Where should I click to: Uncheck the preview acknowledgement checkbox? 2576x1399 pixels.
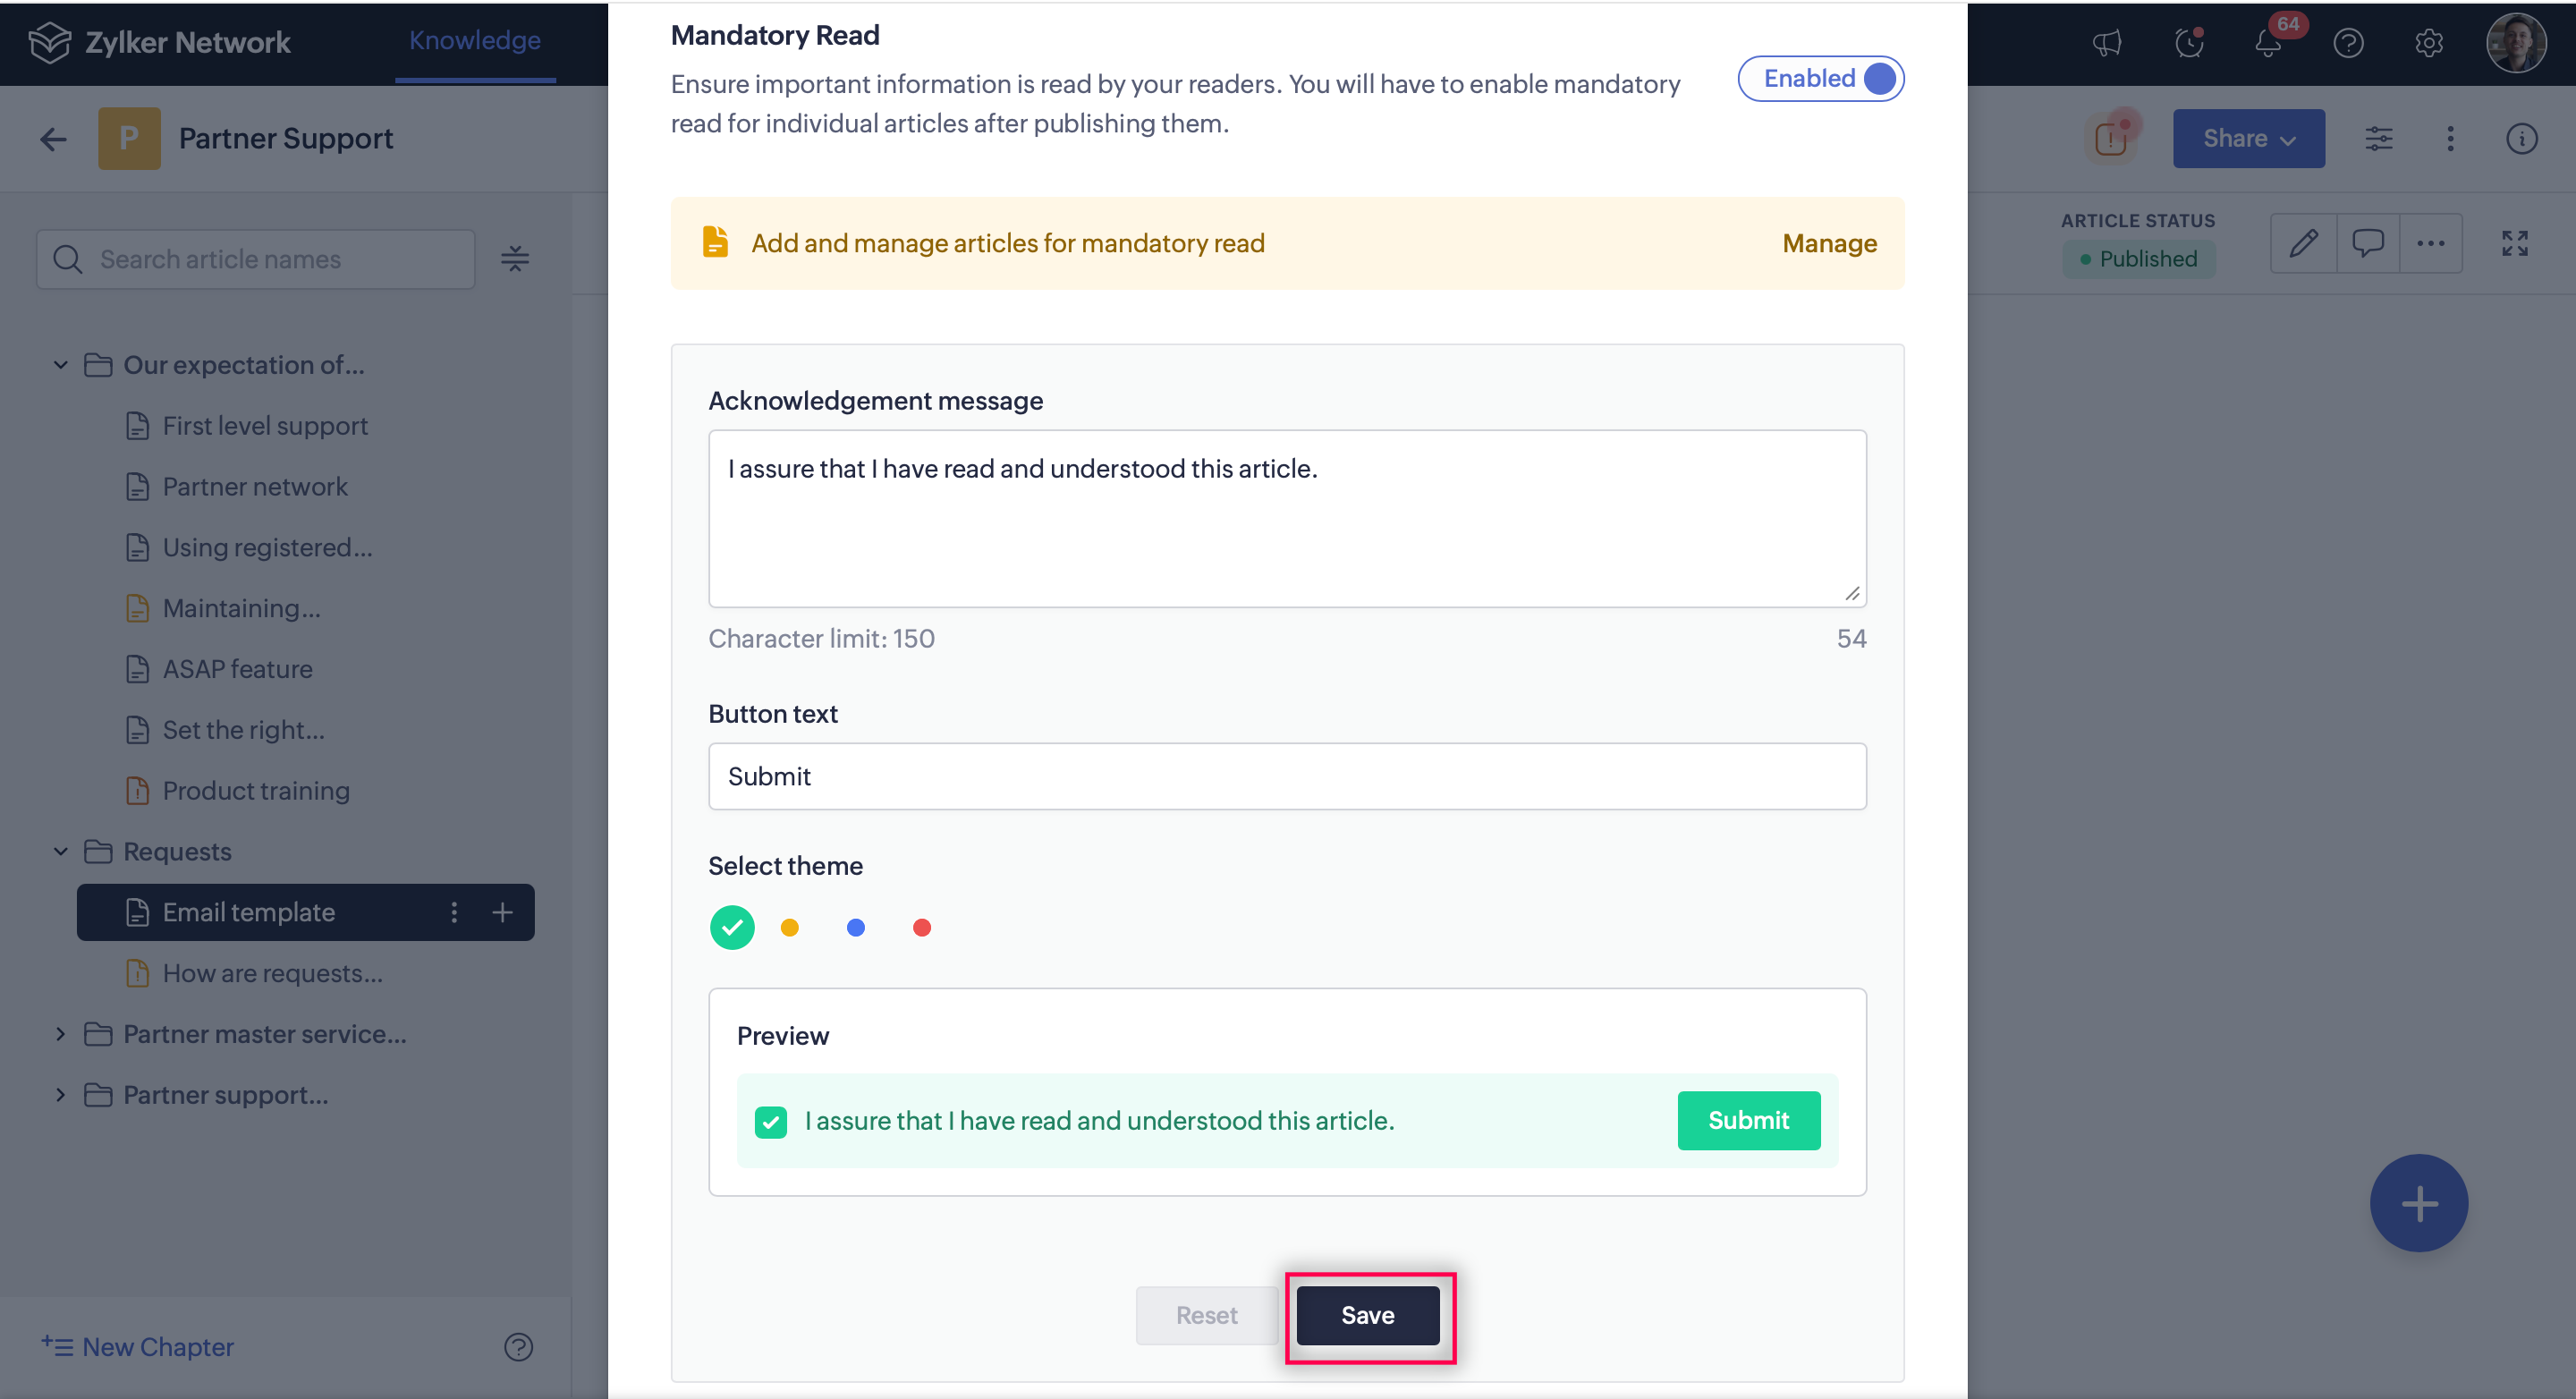point(770,1121)
